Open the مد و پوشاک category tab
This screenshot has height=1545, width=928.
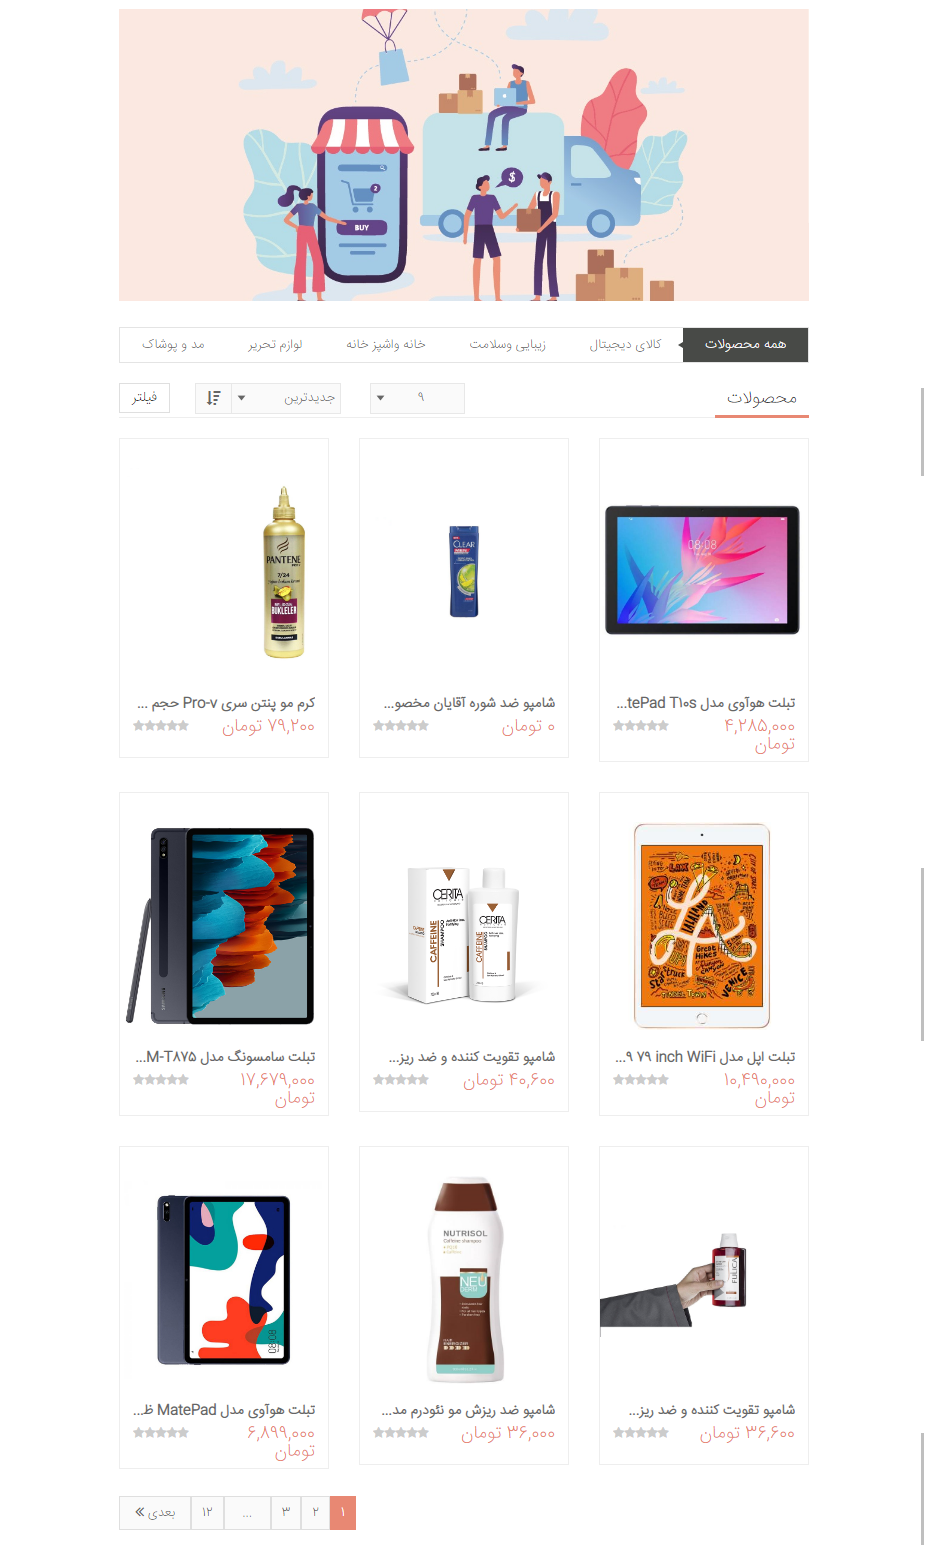pyautogui.click(x=173, y=344)
